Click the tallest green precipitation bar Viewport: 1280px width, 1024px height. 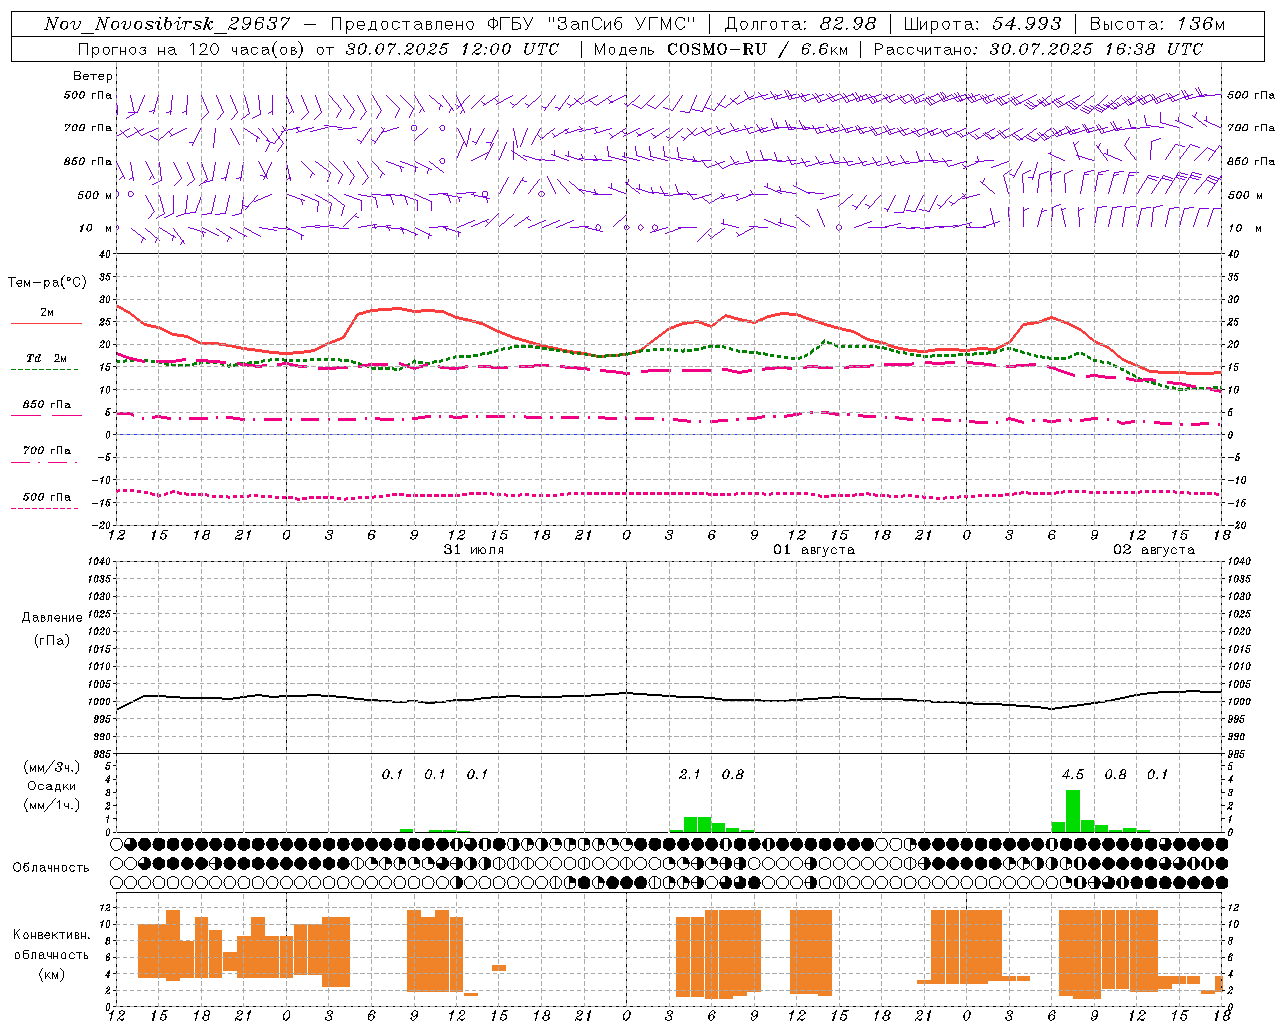(1073, 811)
